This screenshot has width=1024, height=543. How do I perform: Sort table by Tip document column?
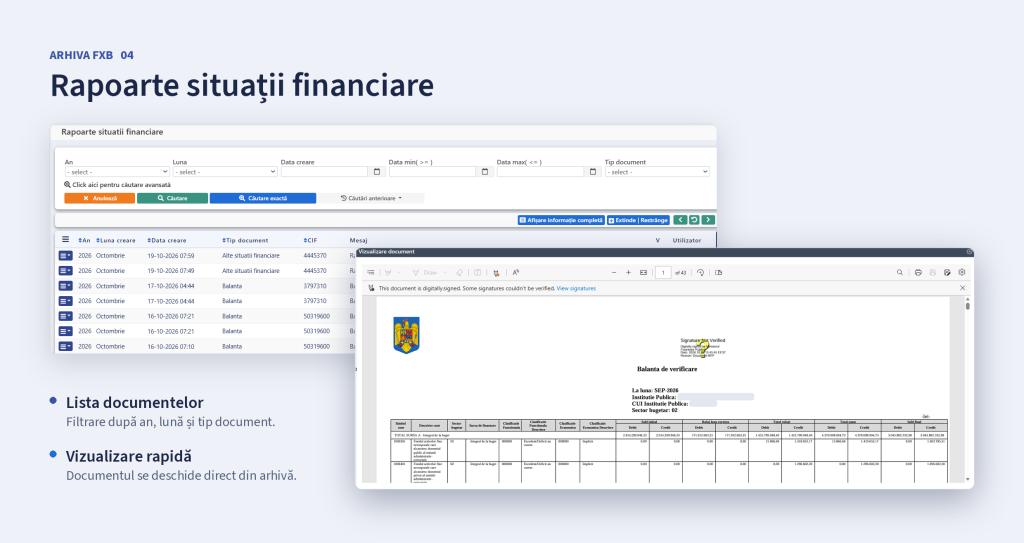coord(245,240)
